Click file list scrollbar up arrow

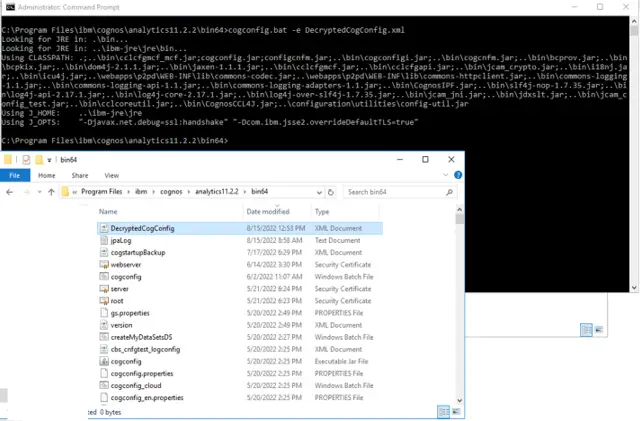(460, 210)
